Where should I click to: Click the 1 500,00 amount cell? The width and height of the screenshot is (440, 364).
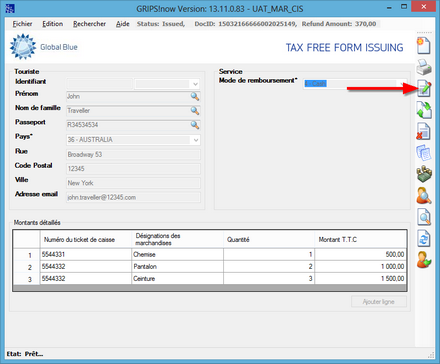360,279
